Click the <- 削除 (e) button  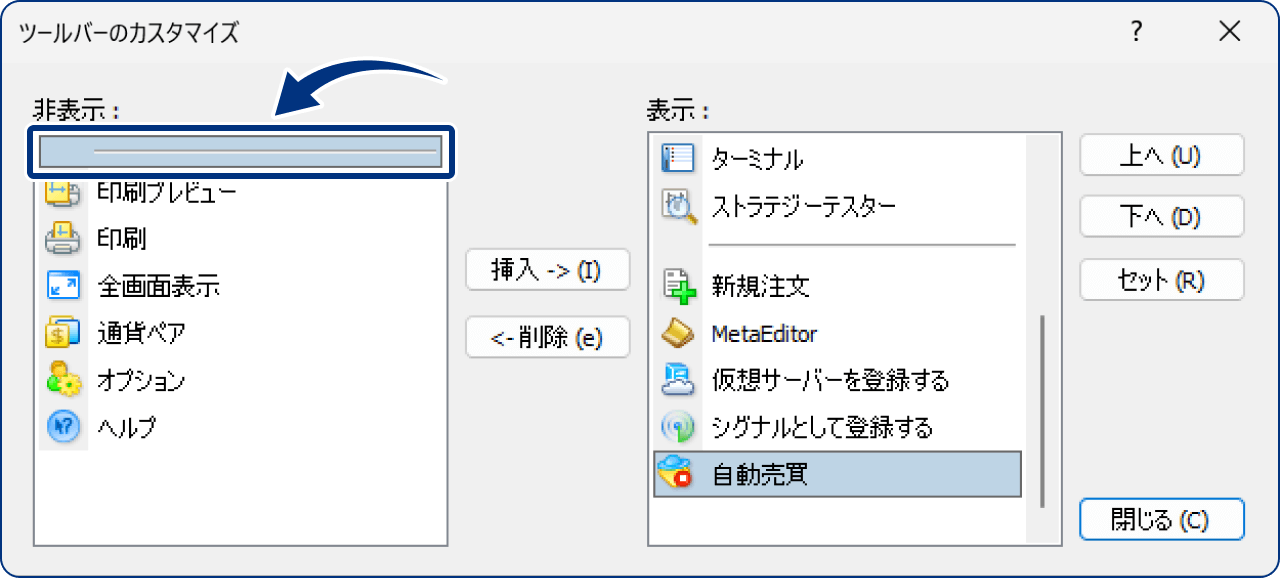(547, 337)
